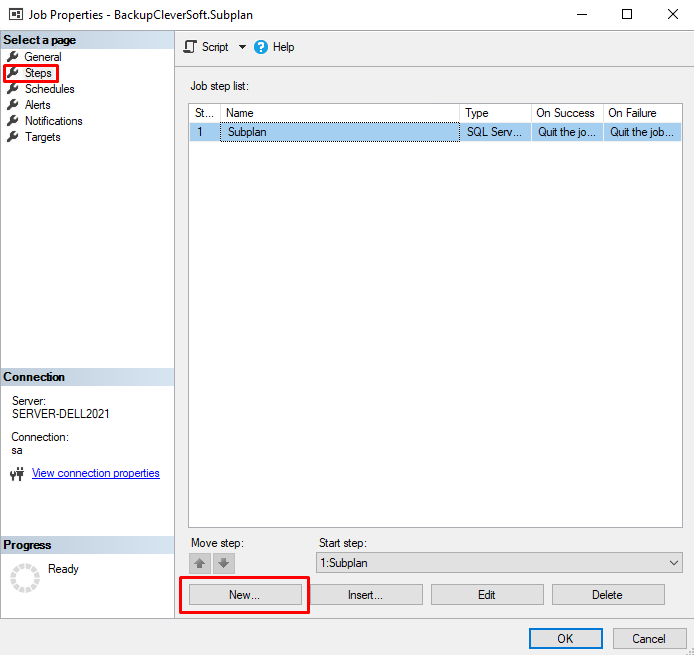Move step up with arrow button

(x=200, y=563)
